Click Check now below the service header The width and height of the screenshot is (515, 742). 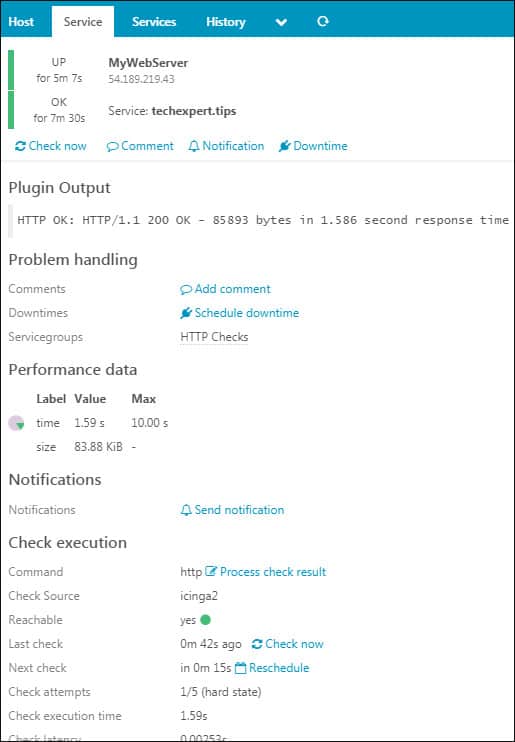pos(51,146)
